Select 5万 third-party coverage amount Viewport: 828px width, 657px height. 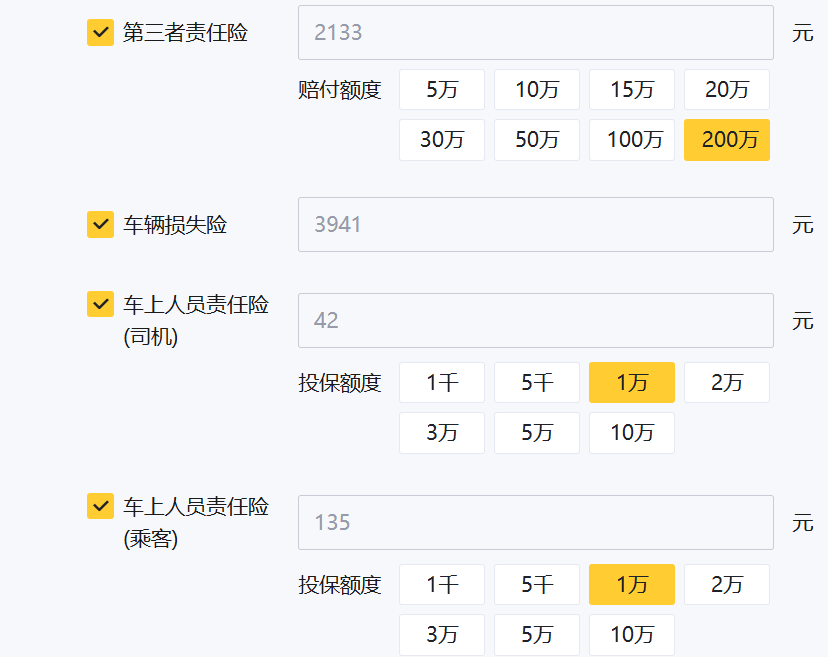point(441,90)
